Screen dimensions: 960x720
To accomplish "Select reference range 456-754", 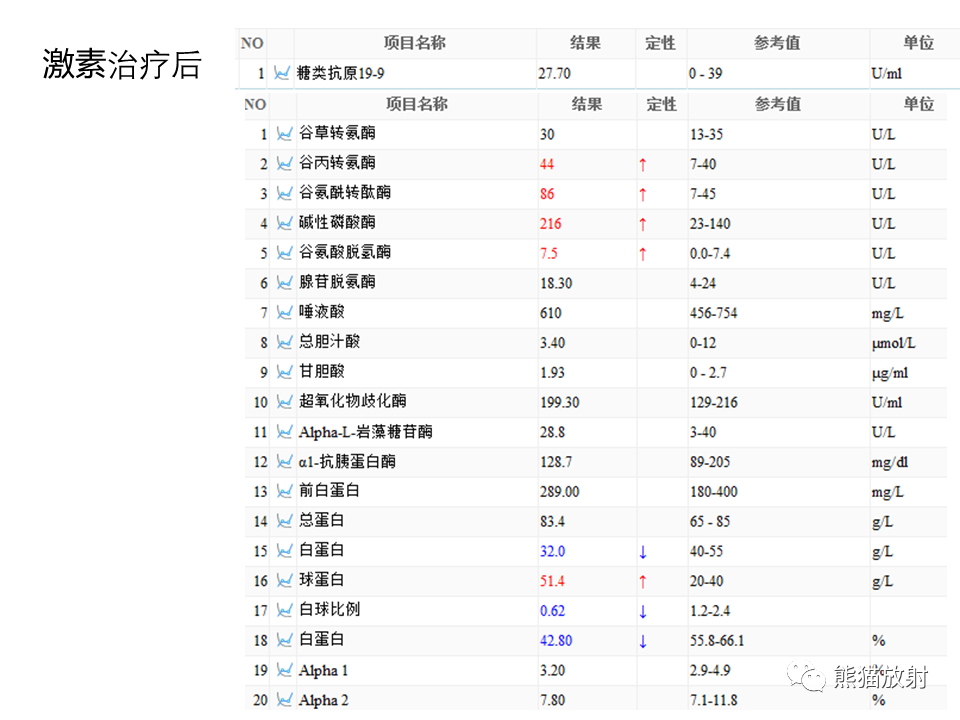I will (713, 313).
